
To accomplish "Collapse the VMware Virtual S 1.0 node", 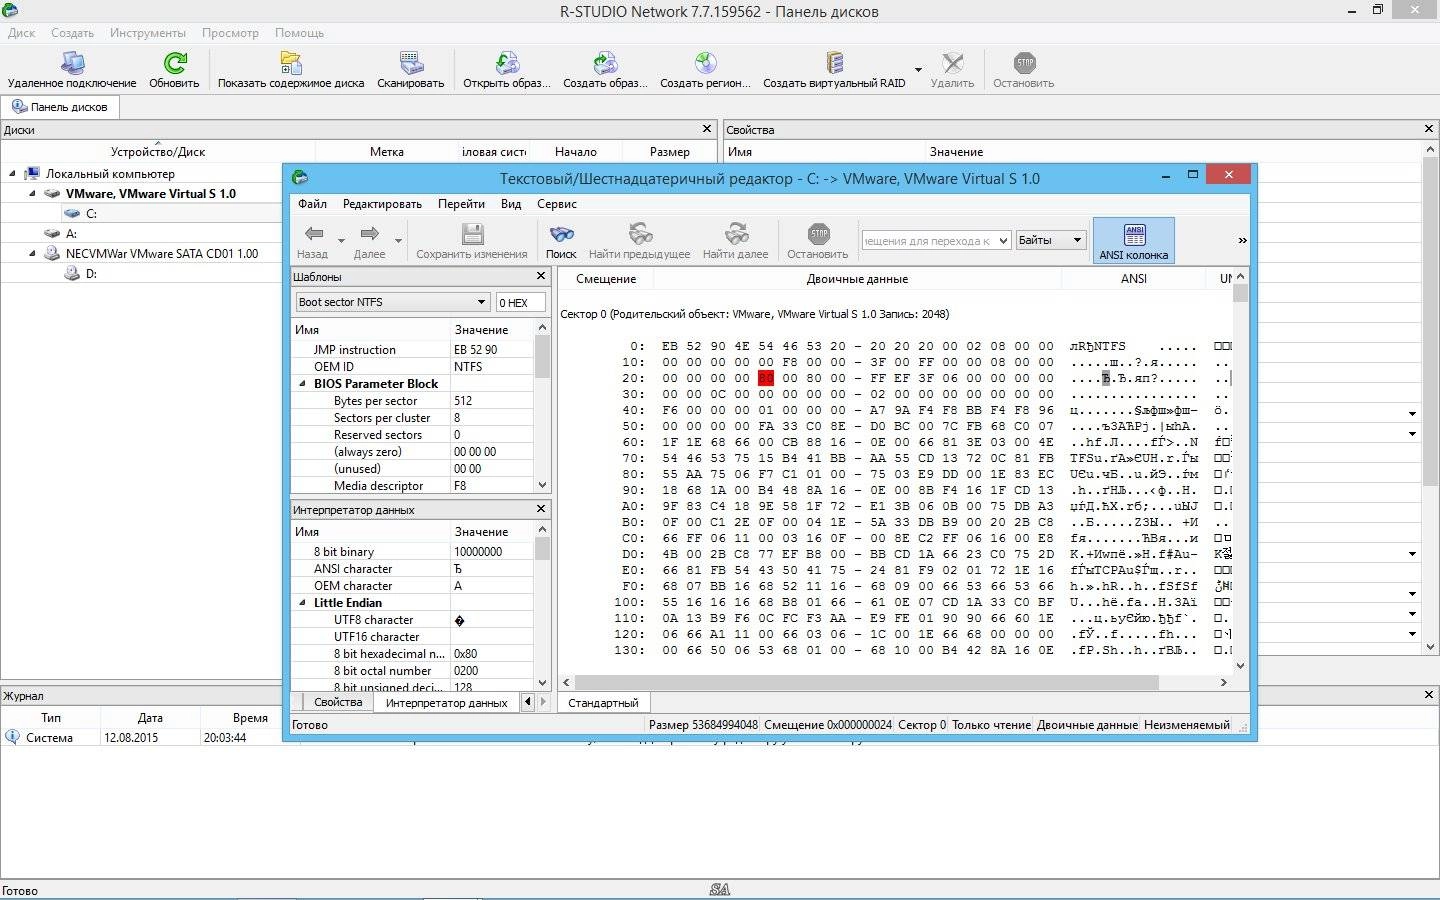I will [33, 194].
